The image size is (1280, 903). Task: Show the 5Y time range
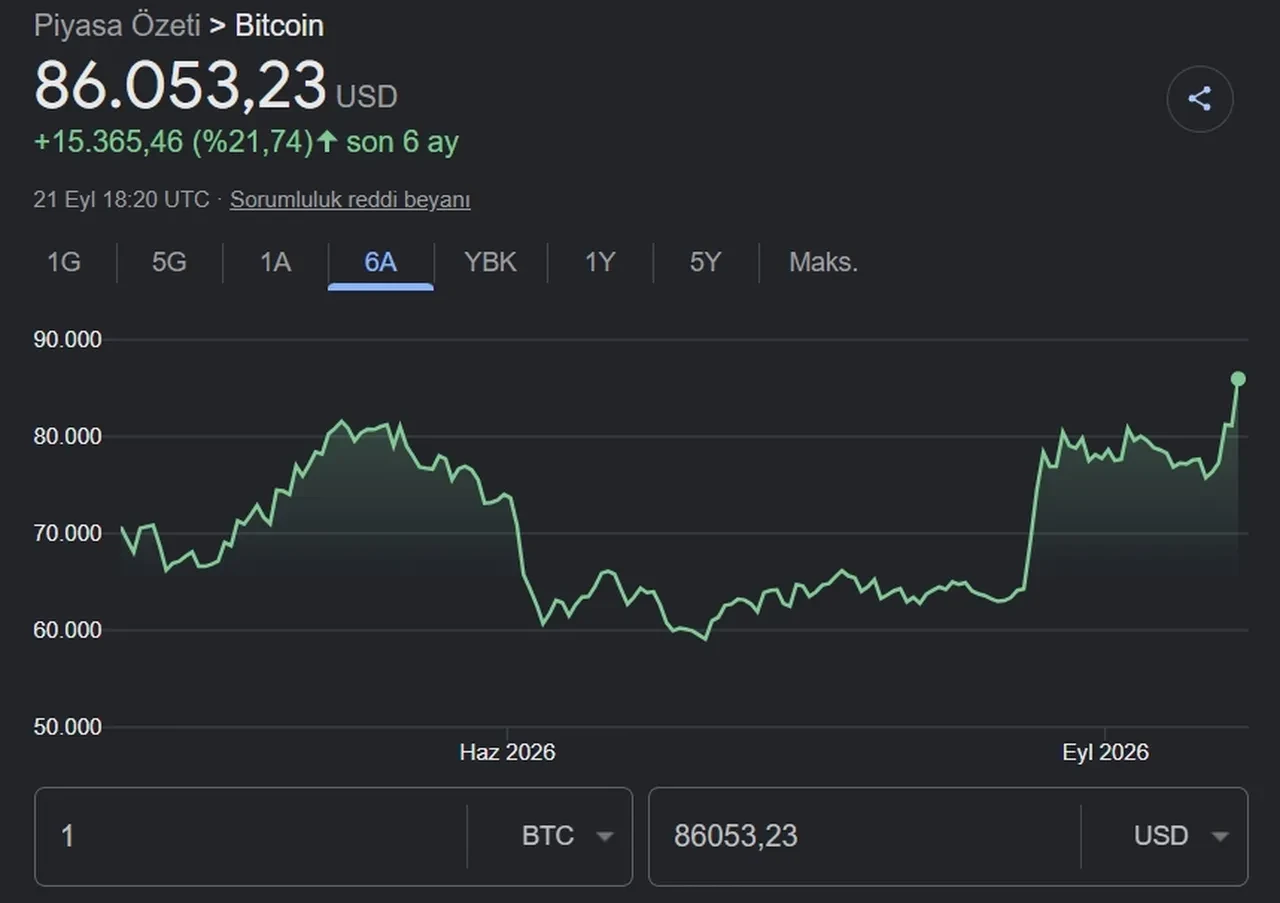click(705, 262)
